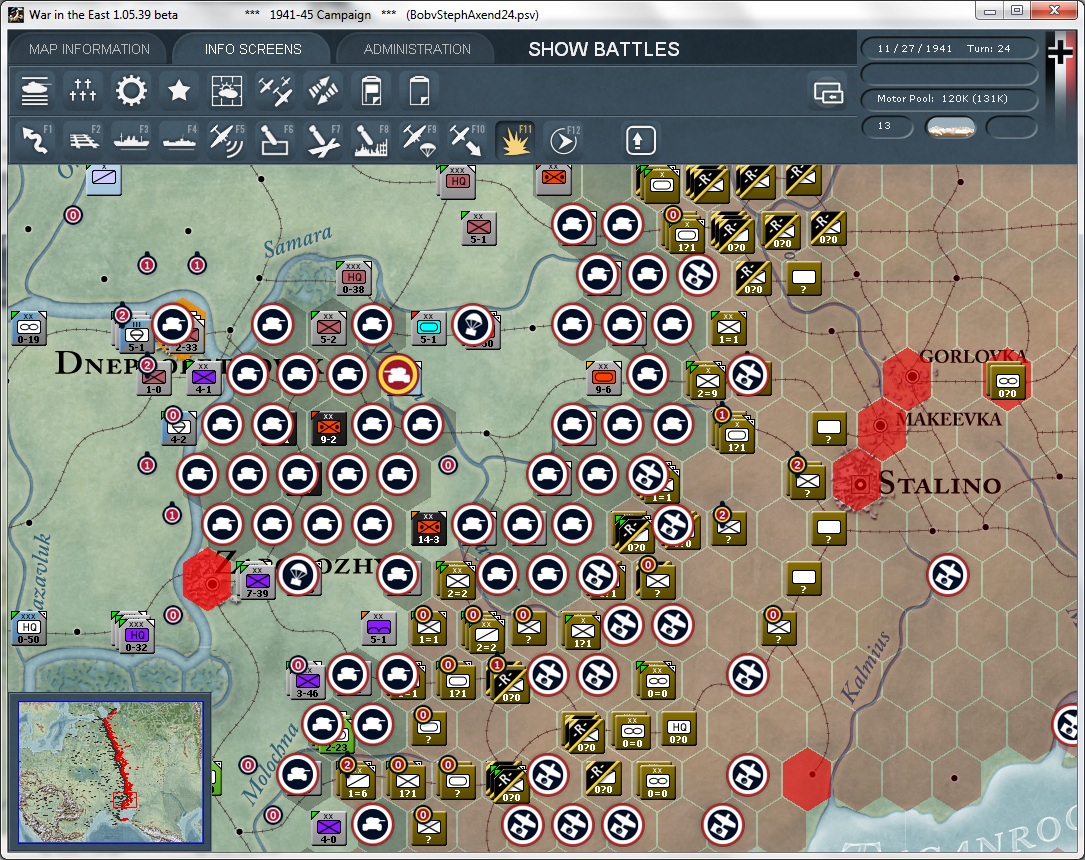Click the Motor Pool 120K (131K) readout
The image size is (1085, 860).
click(949, 99)
